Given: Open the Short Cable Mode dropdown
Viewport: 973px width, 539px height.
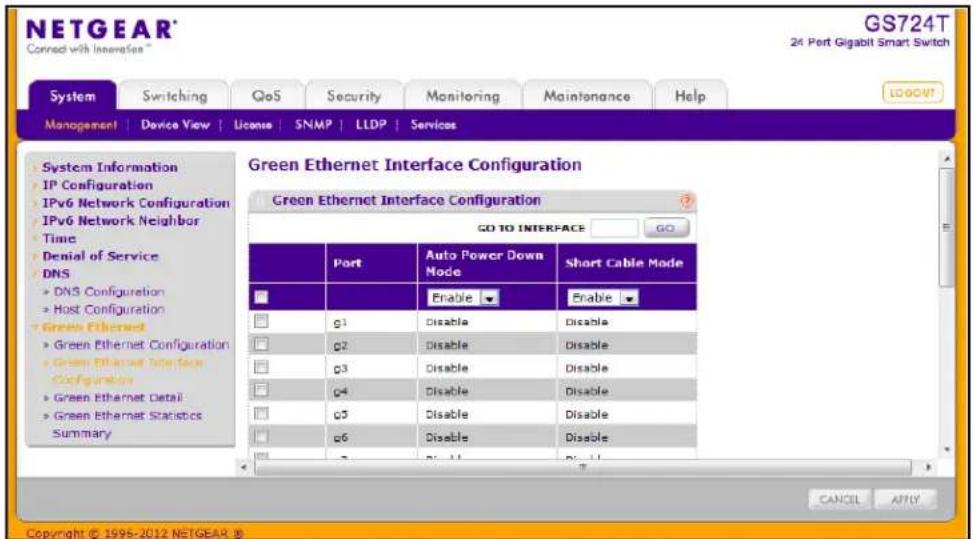Looking at the screenshot, I should click(x=603, y=298).
